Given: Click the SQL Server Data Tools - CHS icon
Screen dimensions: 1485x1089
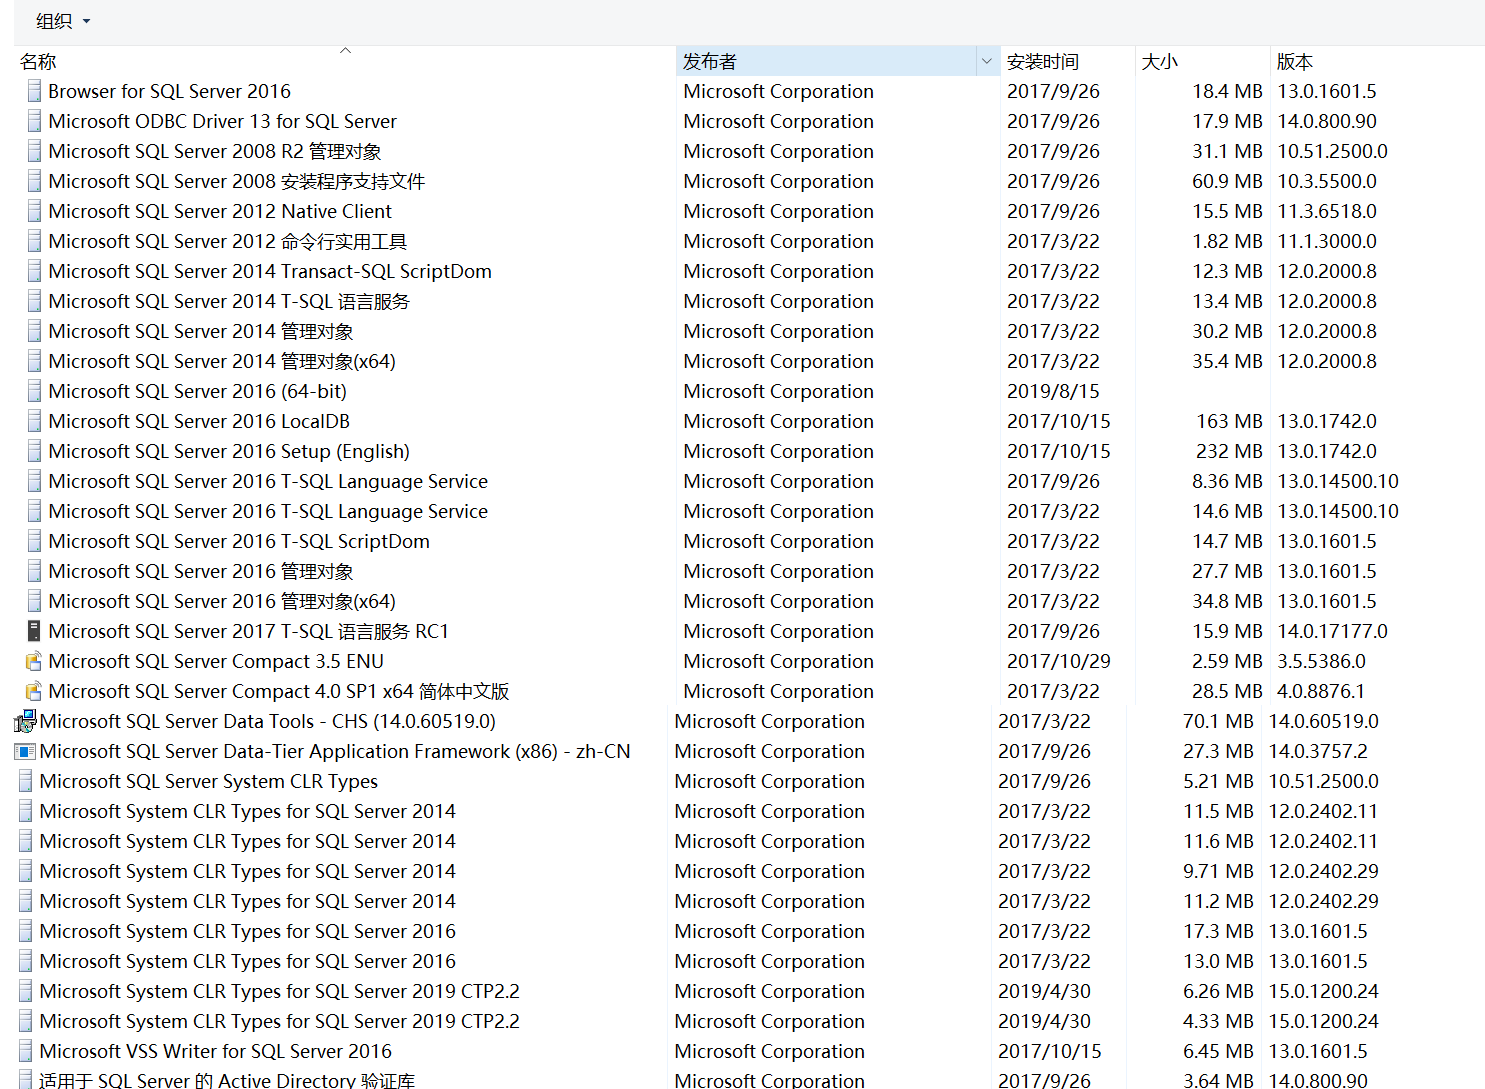Looking at the screenshot, I should click(x=25, y=721).
